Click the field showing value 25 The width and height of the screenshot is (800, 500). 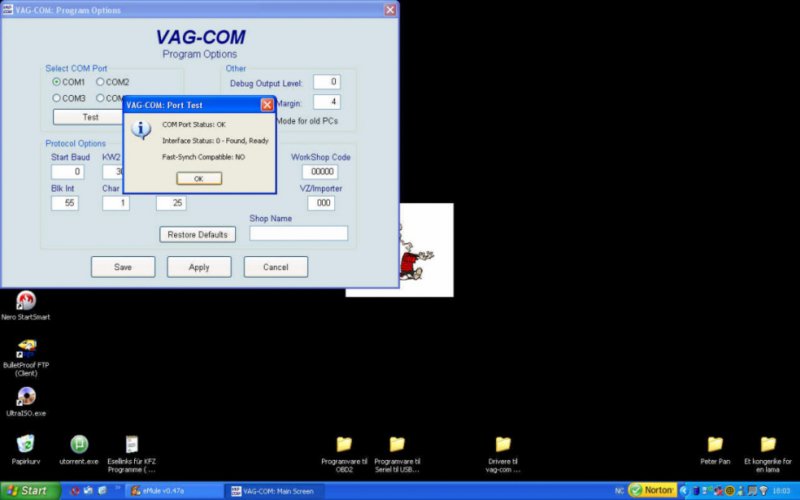(x=171, y=203)
